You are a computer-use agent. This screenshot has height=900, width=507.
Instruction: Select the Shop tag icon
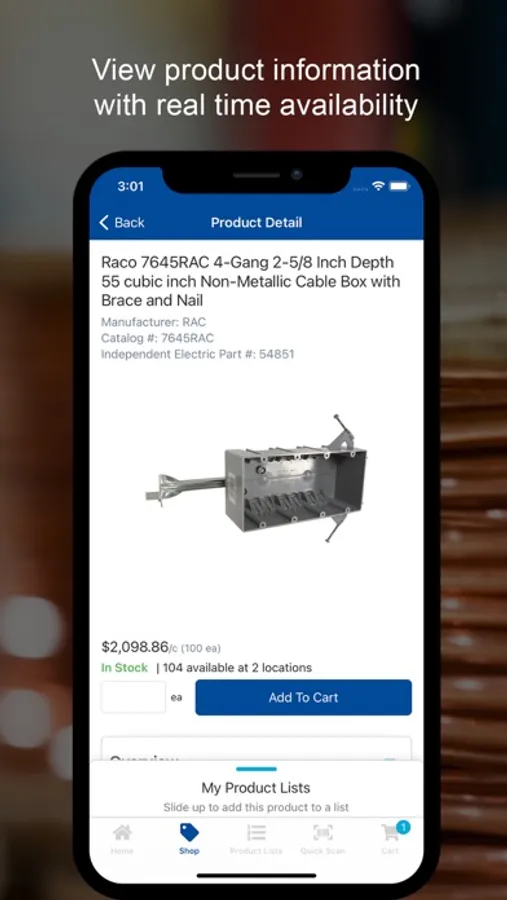point(189,832)
